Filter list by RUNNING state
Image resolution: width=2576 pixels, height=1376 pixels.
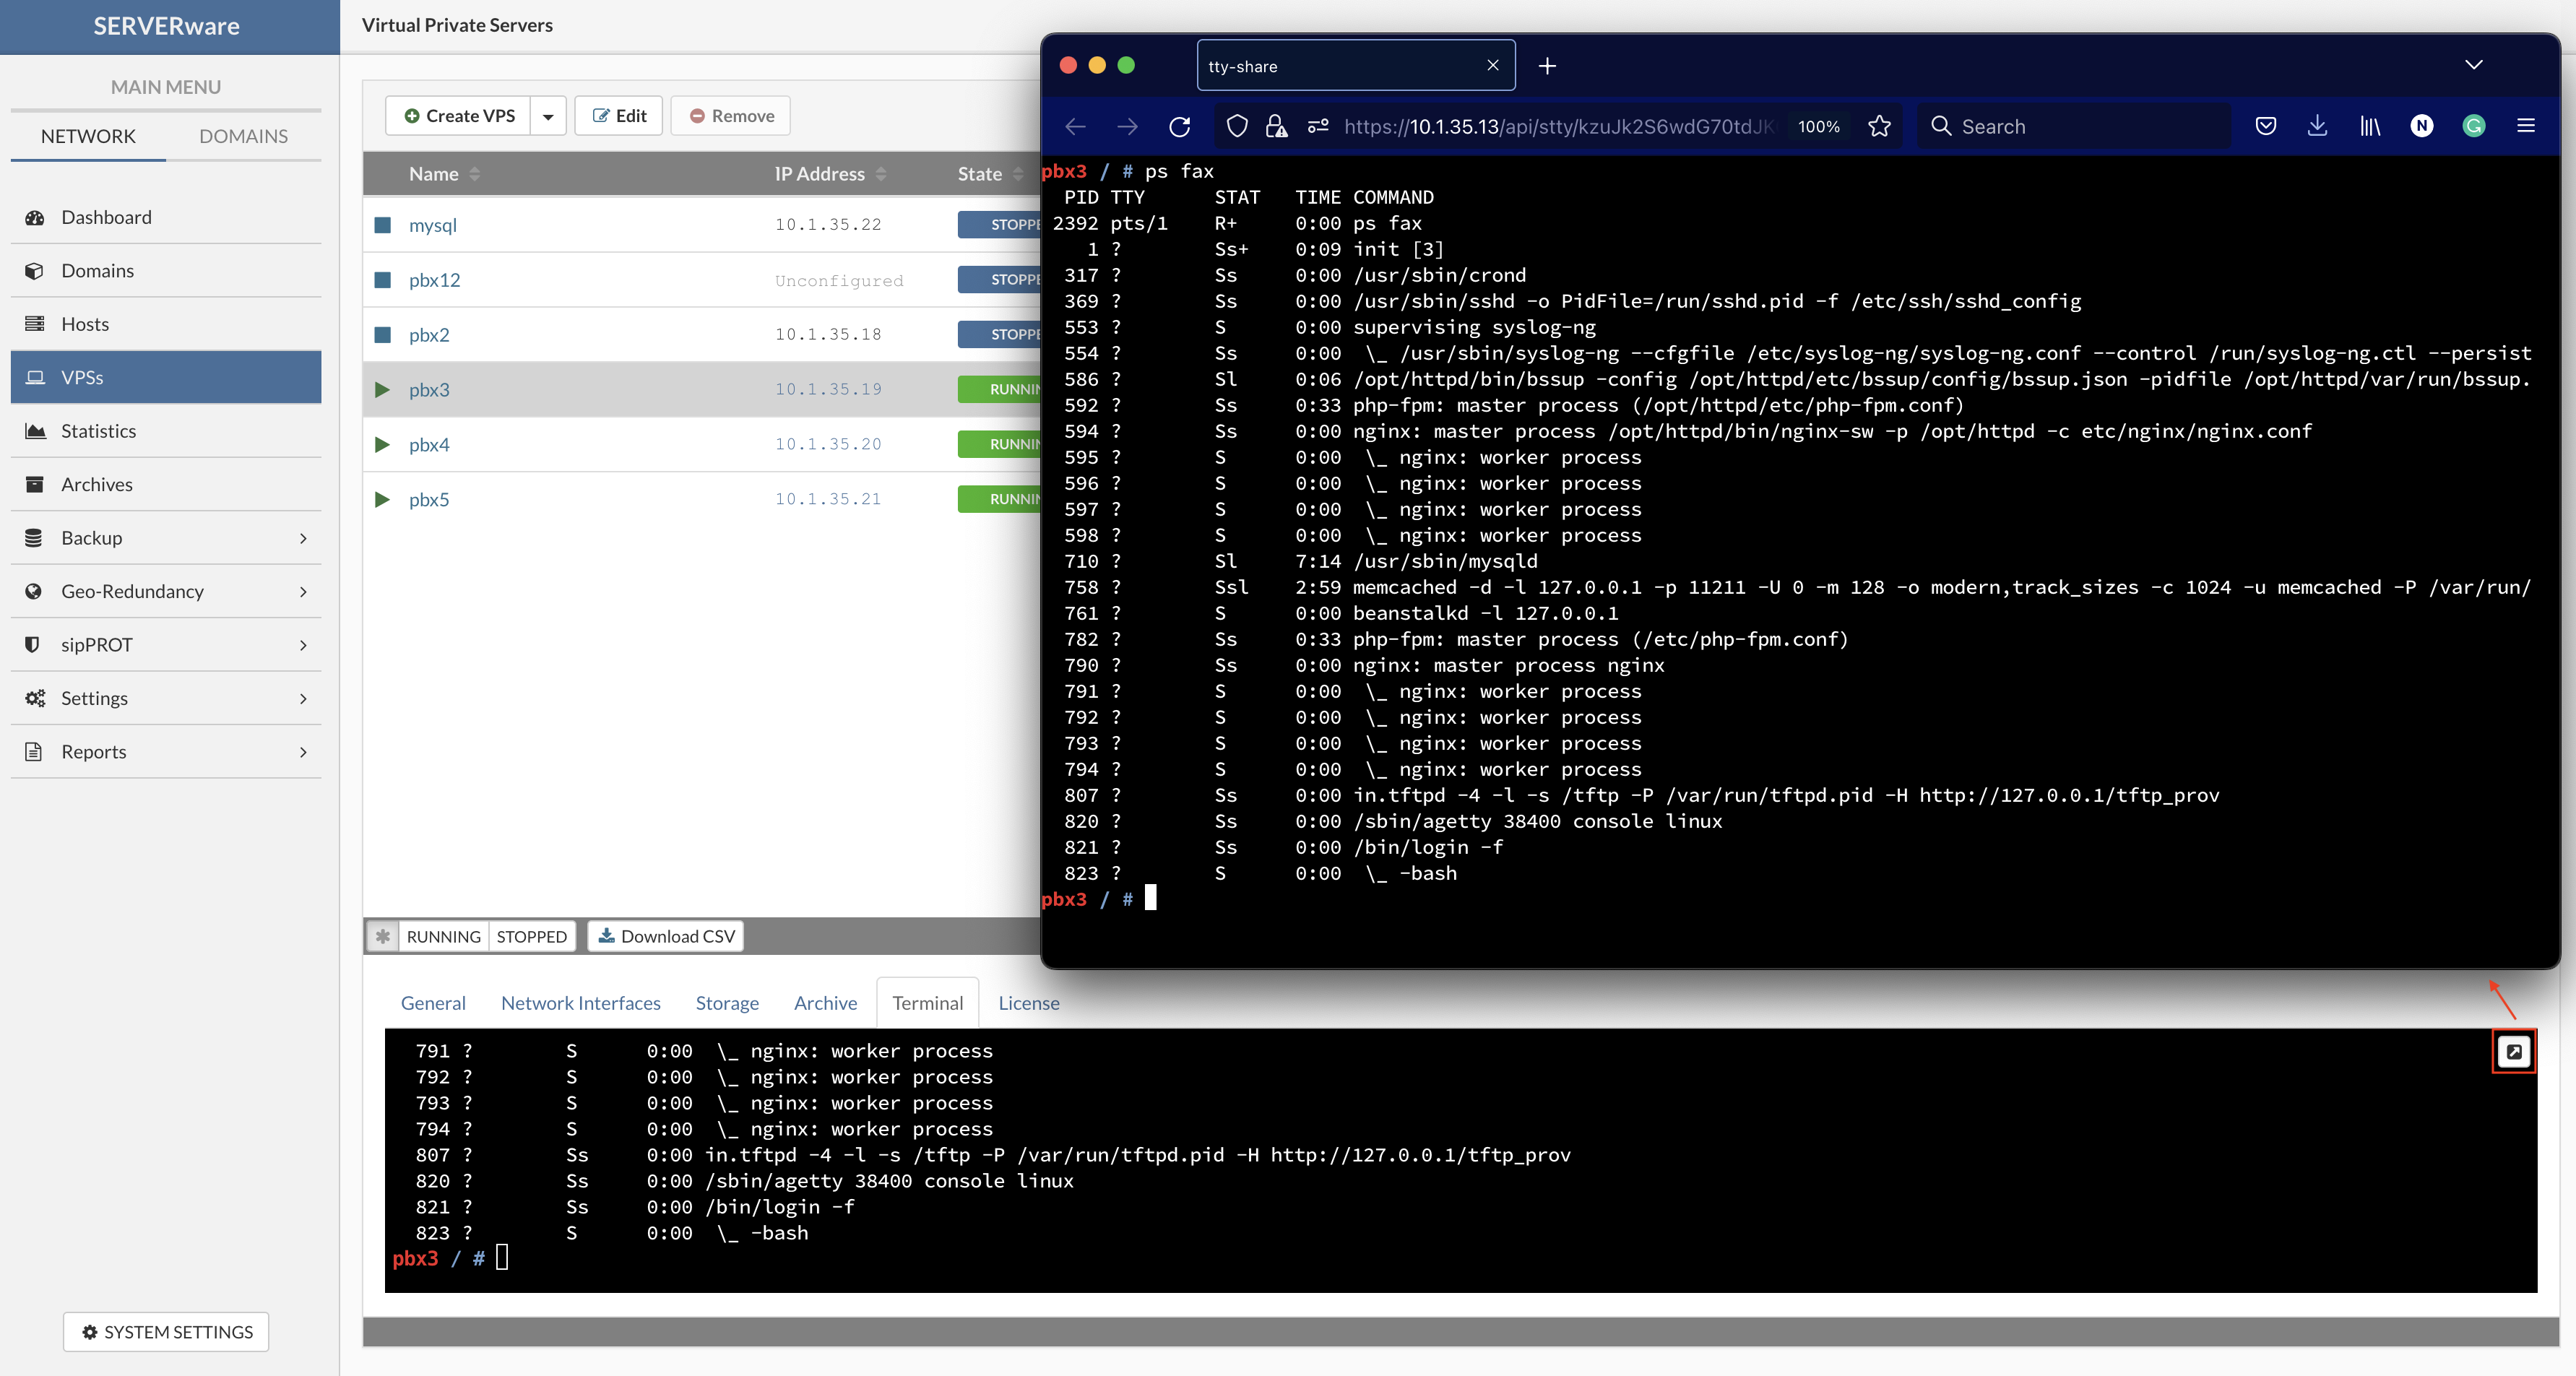coord(443,936)
